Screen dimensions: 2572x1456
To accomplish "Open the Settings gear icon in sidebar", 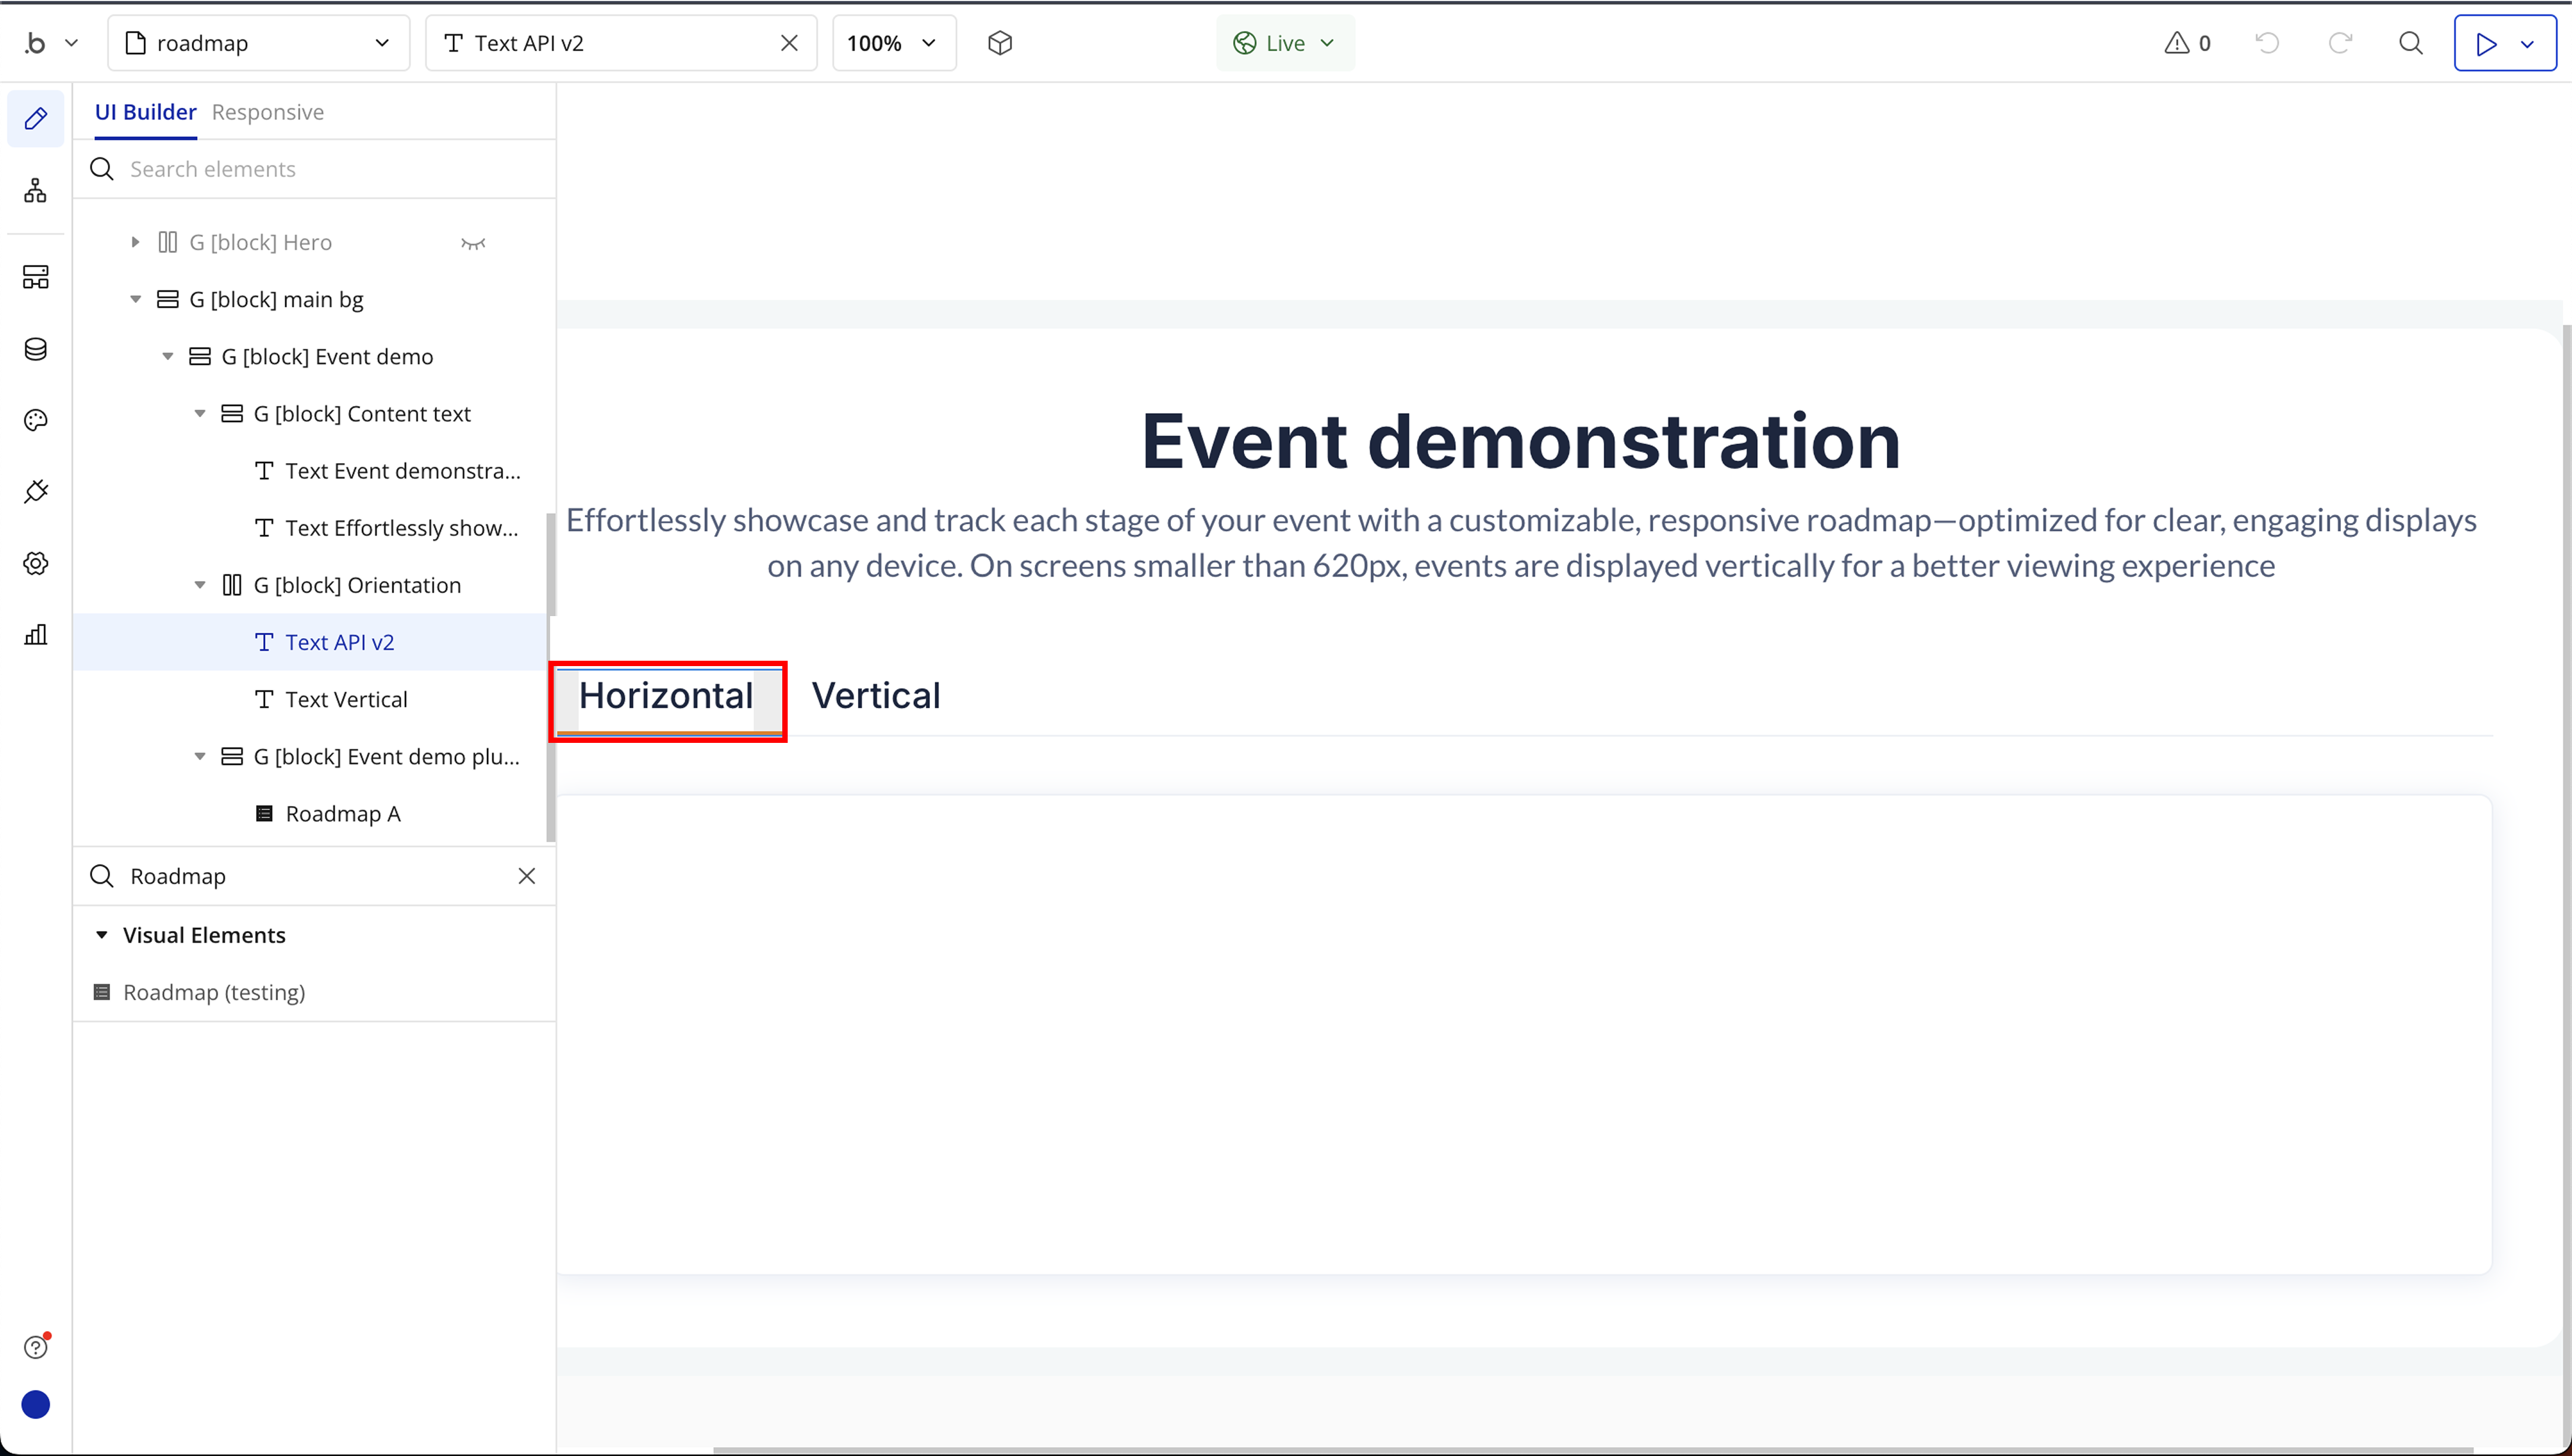I will 36,563.
